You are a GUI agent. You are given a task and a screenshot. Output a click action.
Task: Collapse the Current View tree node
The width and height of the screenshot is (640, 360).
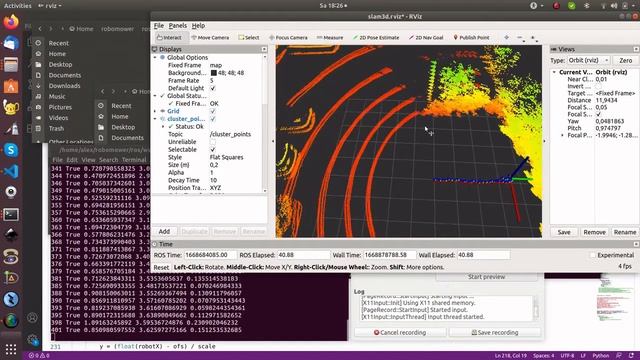[554, 72]
